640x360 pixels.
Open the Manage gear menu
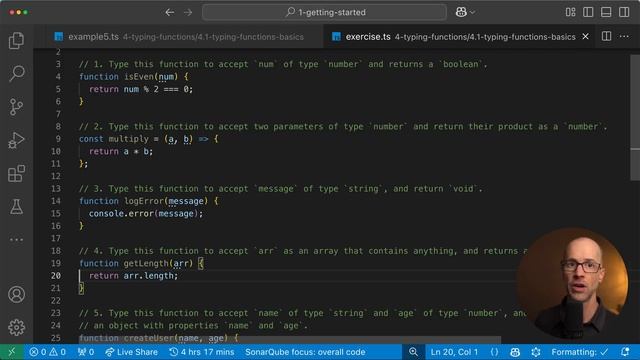[16, 327]
